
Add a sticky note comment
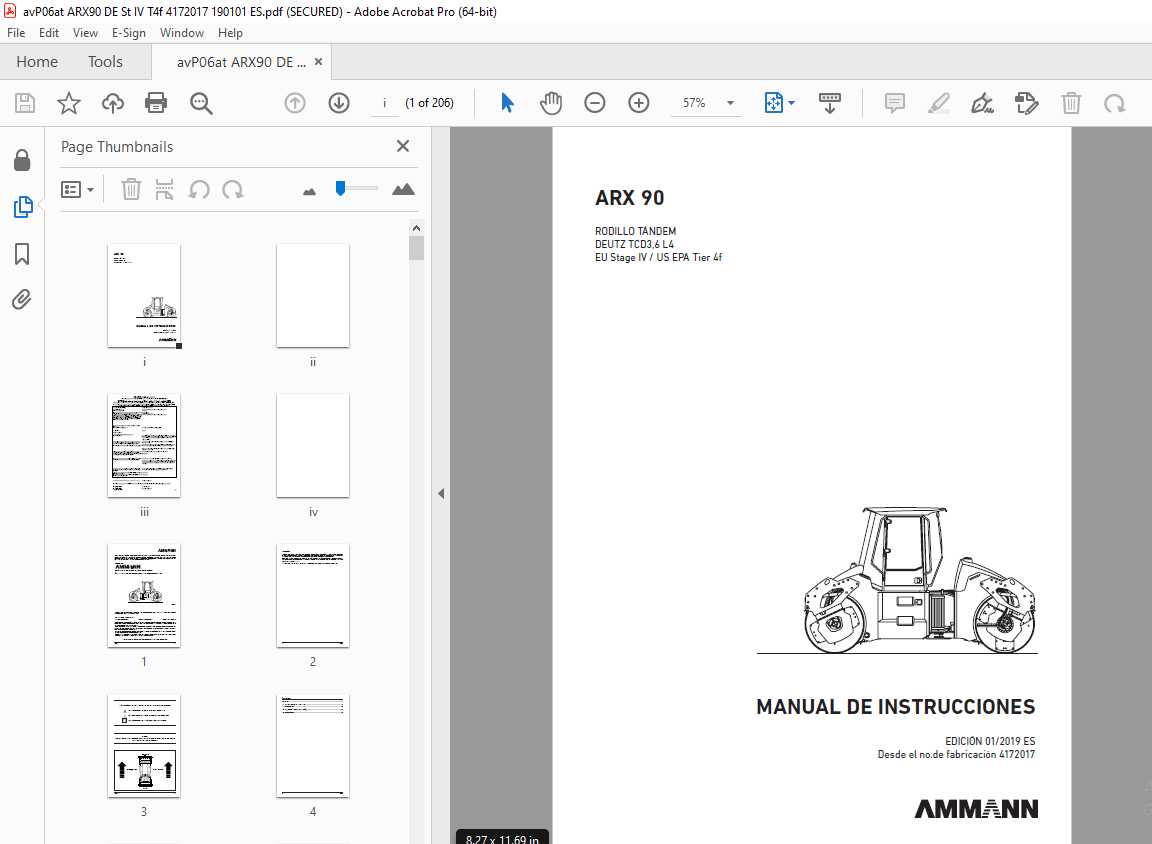click(895, 103)
